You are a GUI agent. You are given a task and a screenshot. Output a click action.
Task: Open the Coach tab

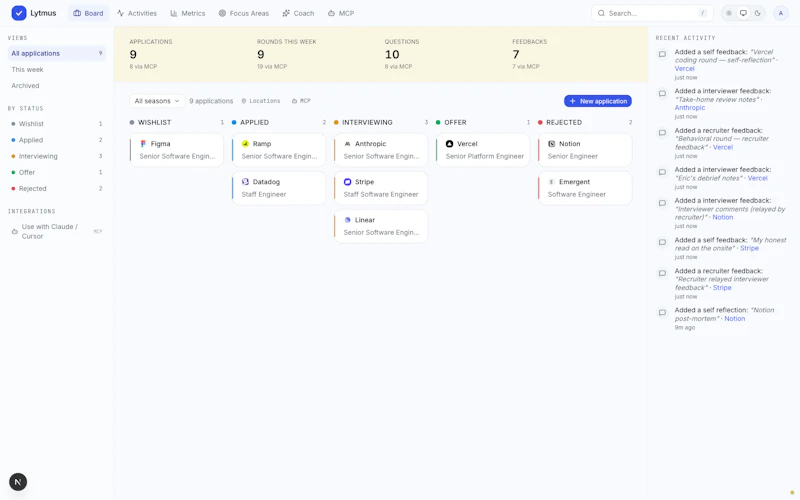pos(298,13)
